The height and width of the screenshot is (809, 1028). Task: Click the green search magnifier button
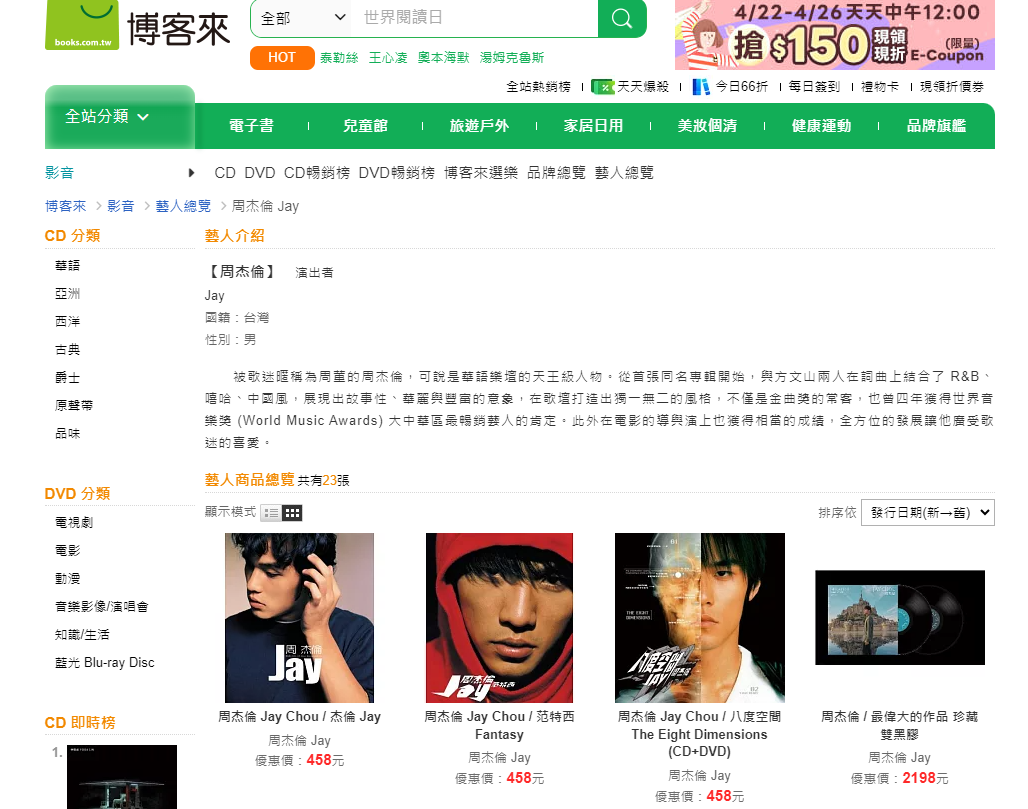click(x=622, y=18)
